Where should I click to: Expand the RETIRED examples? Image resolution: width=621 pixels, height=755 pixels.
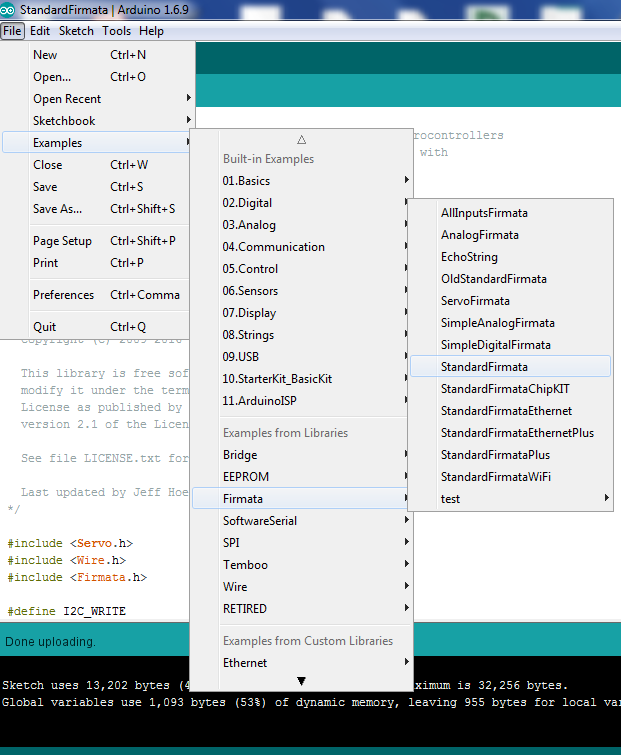[301, 609]
